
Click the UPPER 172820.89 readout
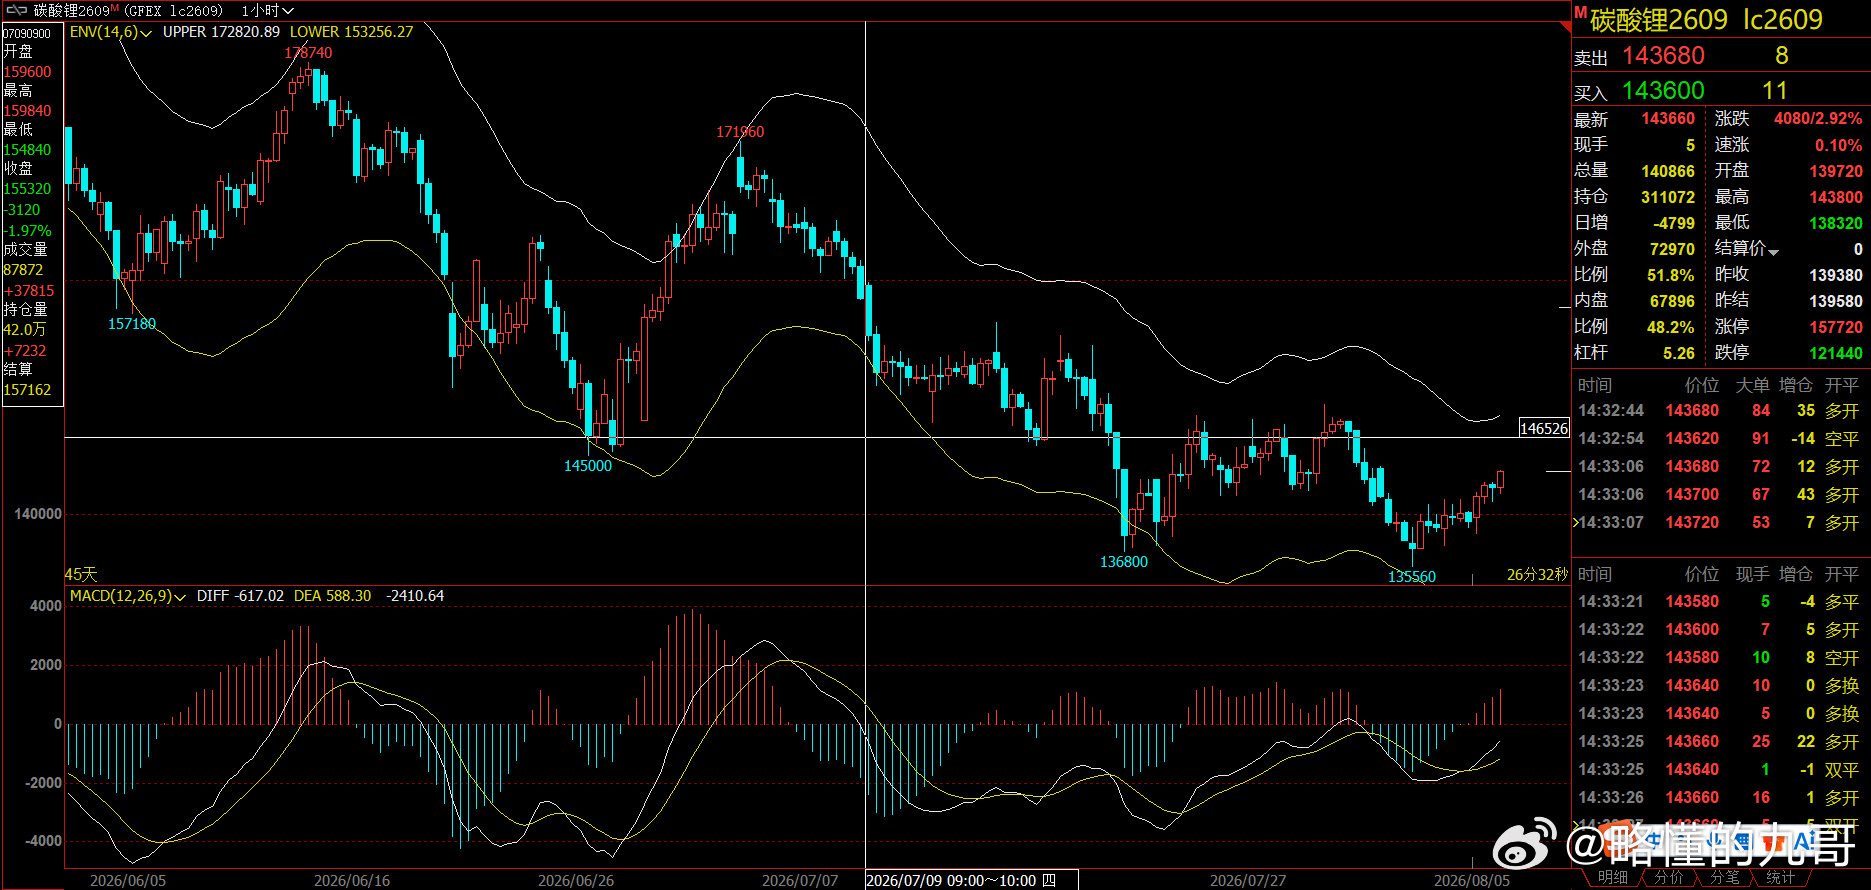point(221,32)
